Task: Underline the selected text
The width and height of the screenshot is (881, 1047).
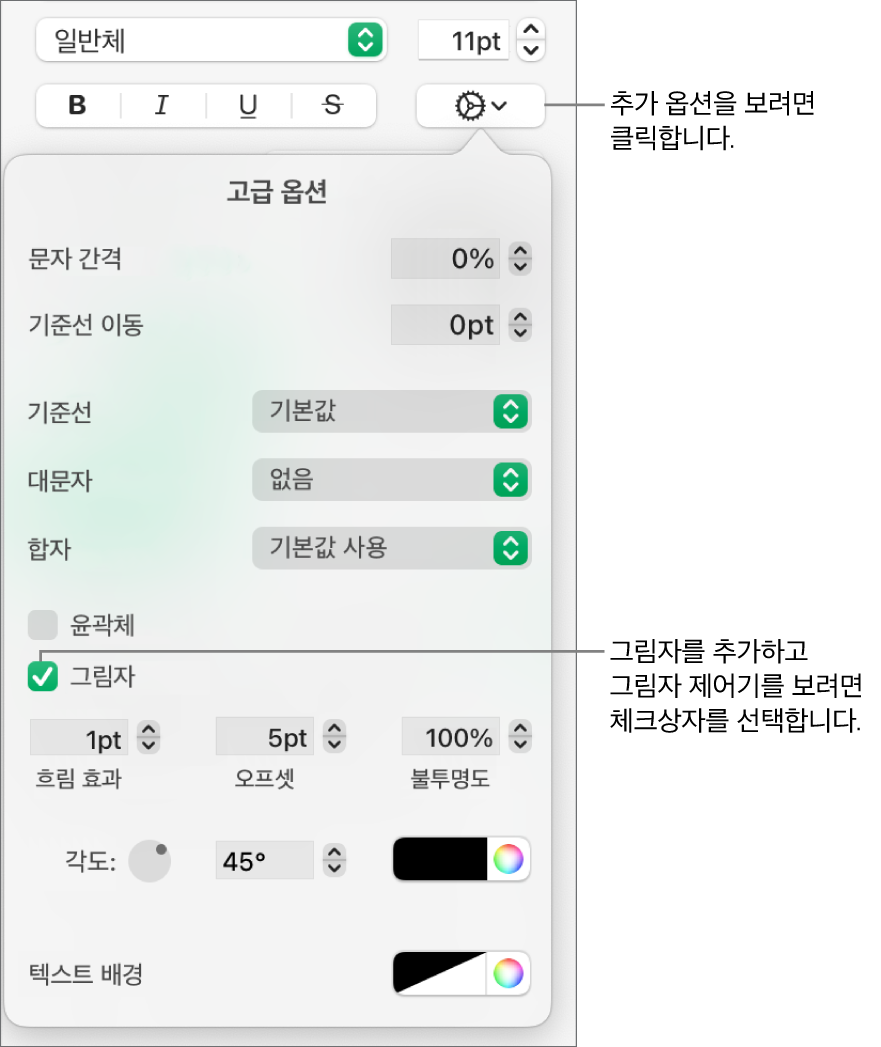Action: 248,106
